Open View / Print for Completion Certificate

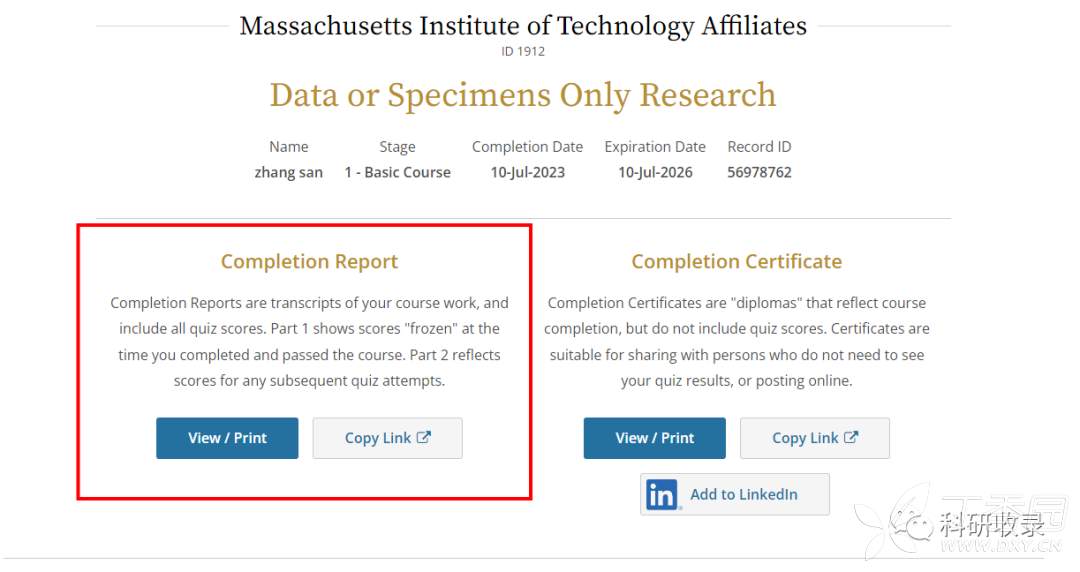(x=654, y=438)
